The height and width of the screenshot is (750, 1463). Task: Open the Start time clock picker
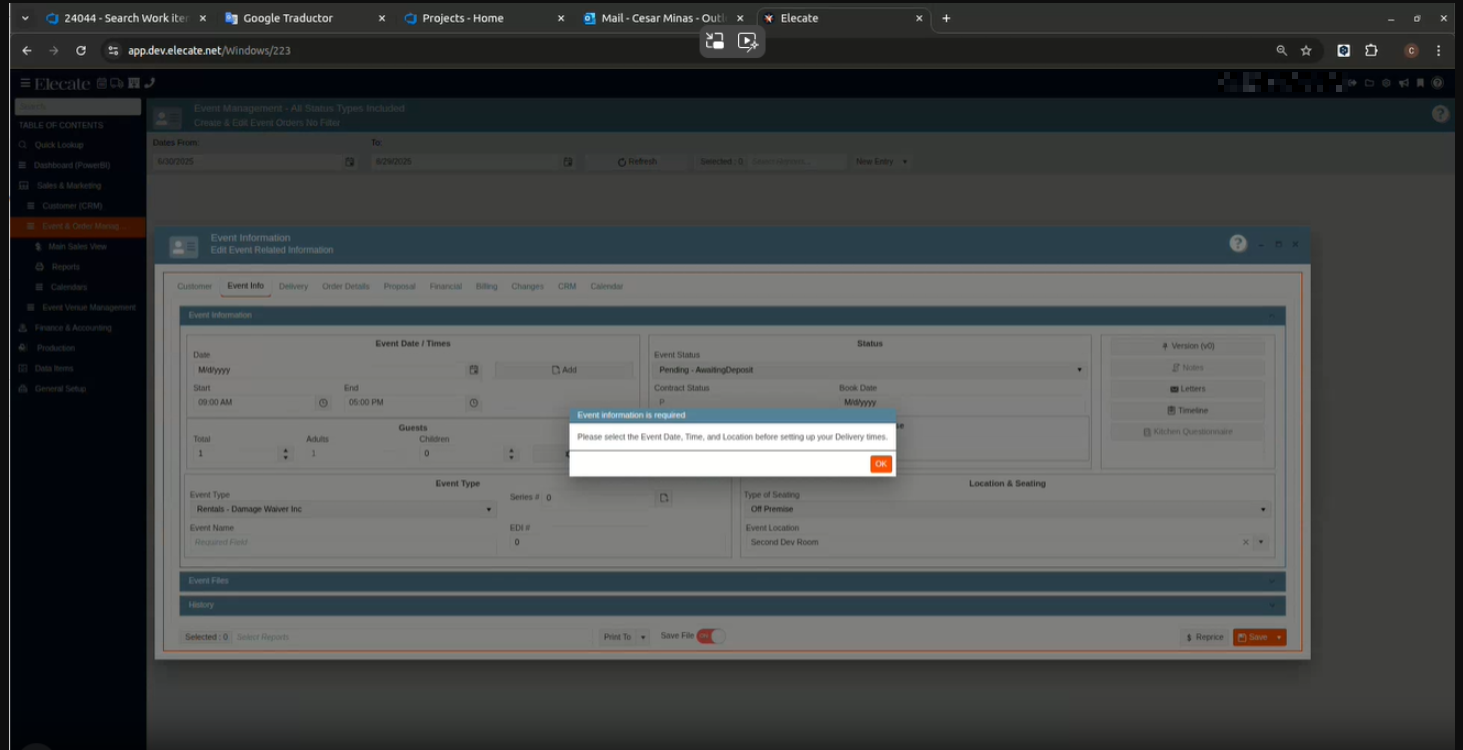click(x=323, y=403)
